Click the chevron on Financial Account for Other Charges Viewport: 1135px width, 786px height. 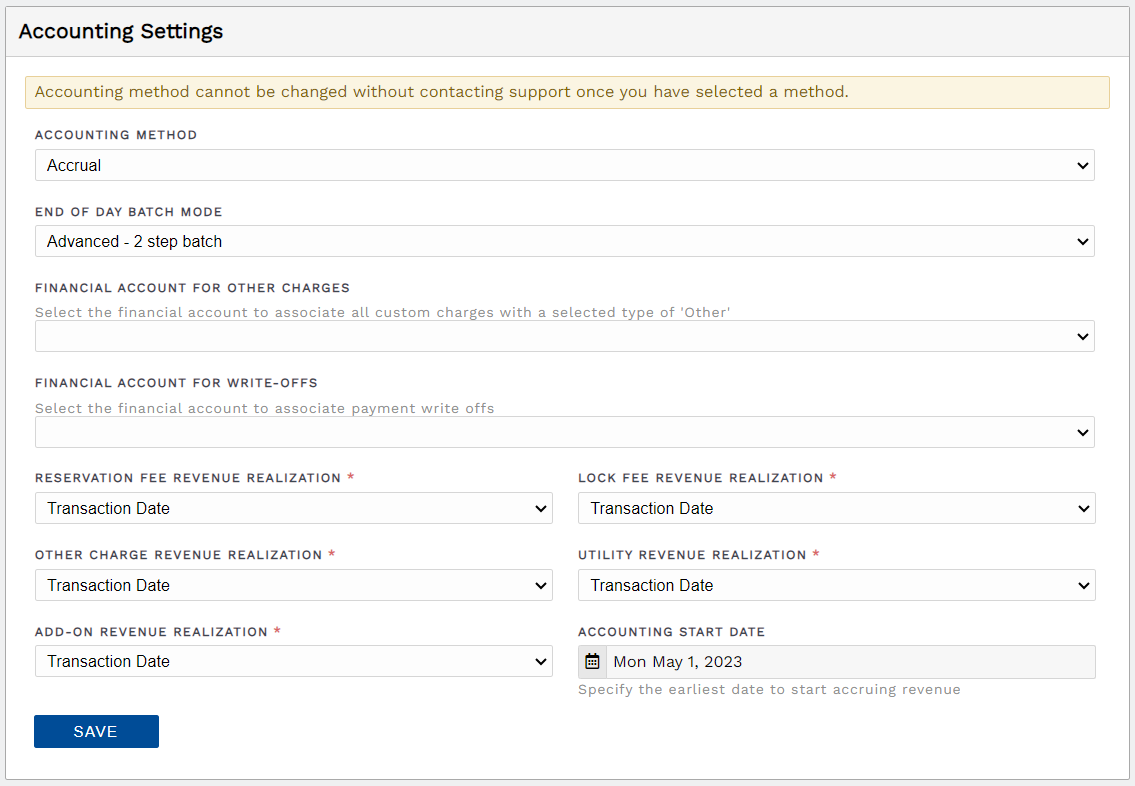click(x=1084, y=336)
